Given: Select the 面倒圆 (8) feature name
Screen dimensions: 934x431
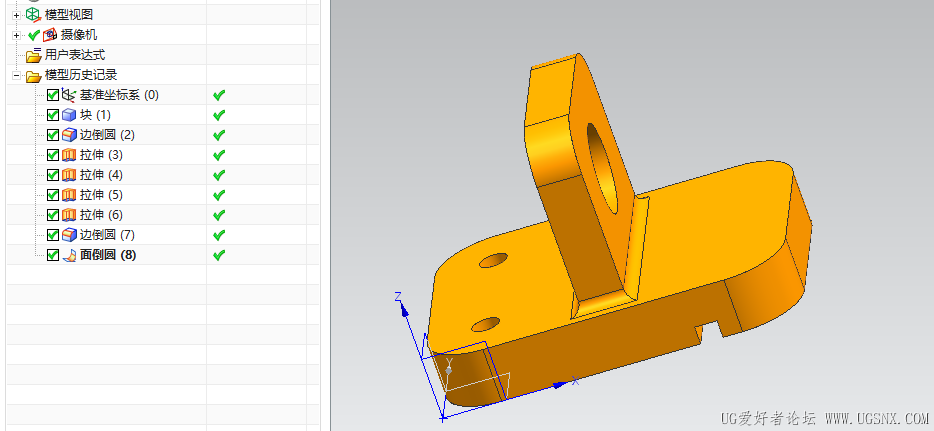Looking at the screenshot, I should (108, 255).
